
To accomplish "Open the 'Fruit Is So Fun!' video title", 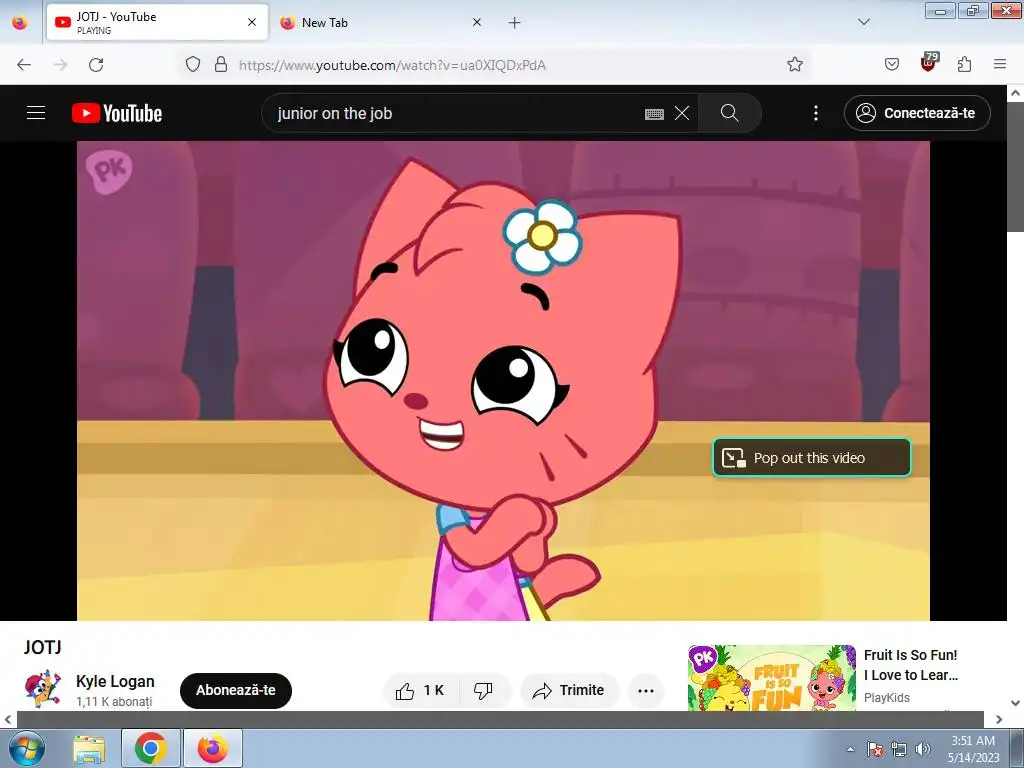I will click(911, 665).
